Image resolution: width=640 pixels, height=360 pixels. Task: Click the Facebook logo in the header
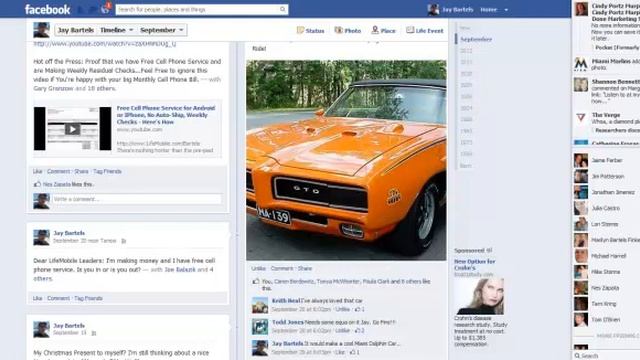tap(47, 9)
